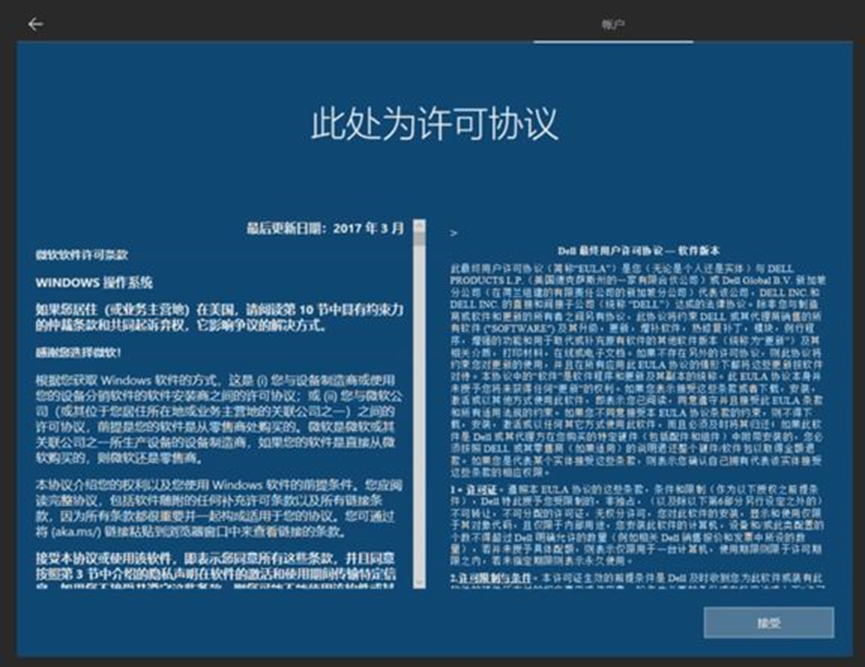
Task: Click the '2. 许可限制与条件' heading in Dell EULA
Action: [x=491, y=578]
